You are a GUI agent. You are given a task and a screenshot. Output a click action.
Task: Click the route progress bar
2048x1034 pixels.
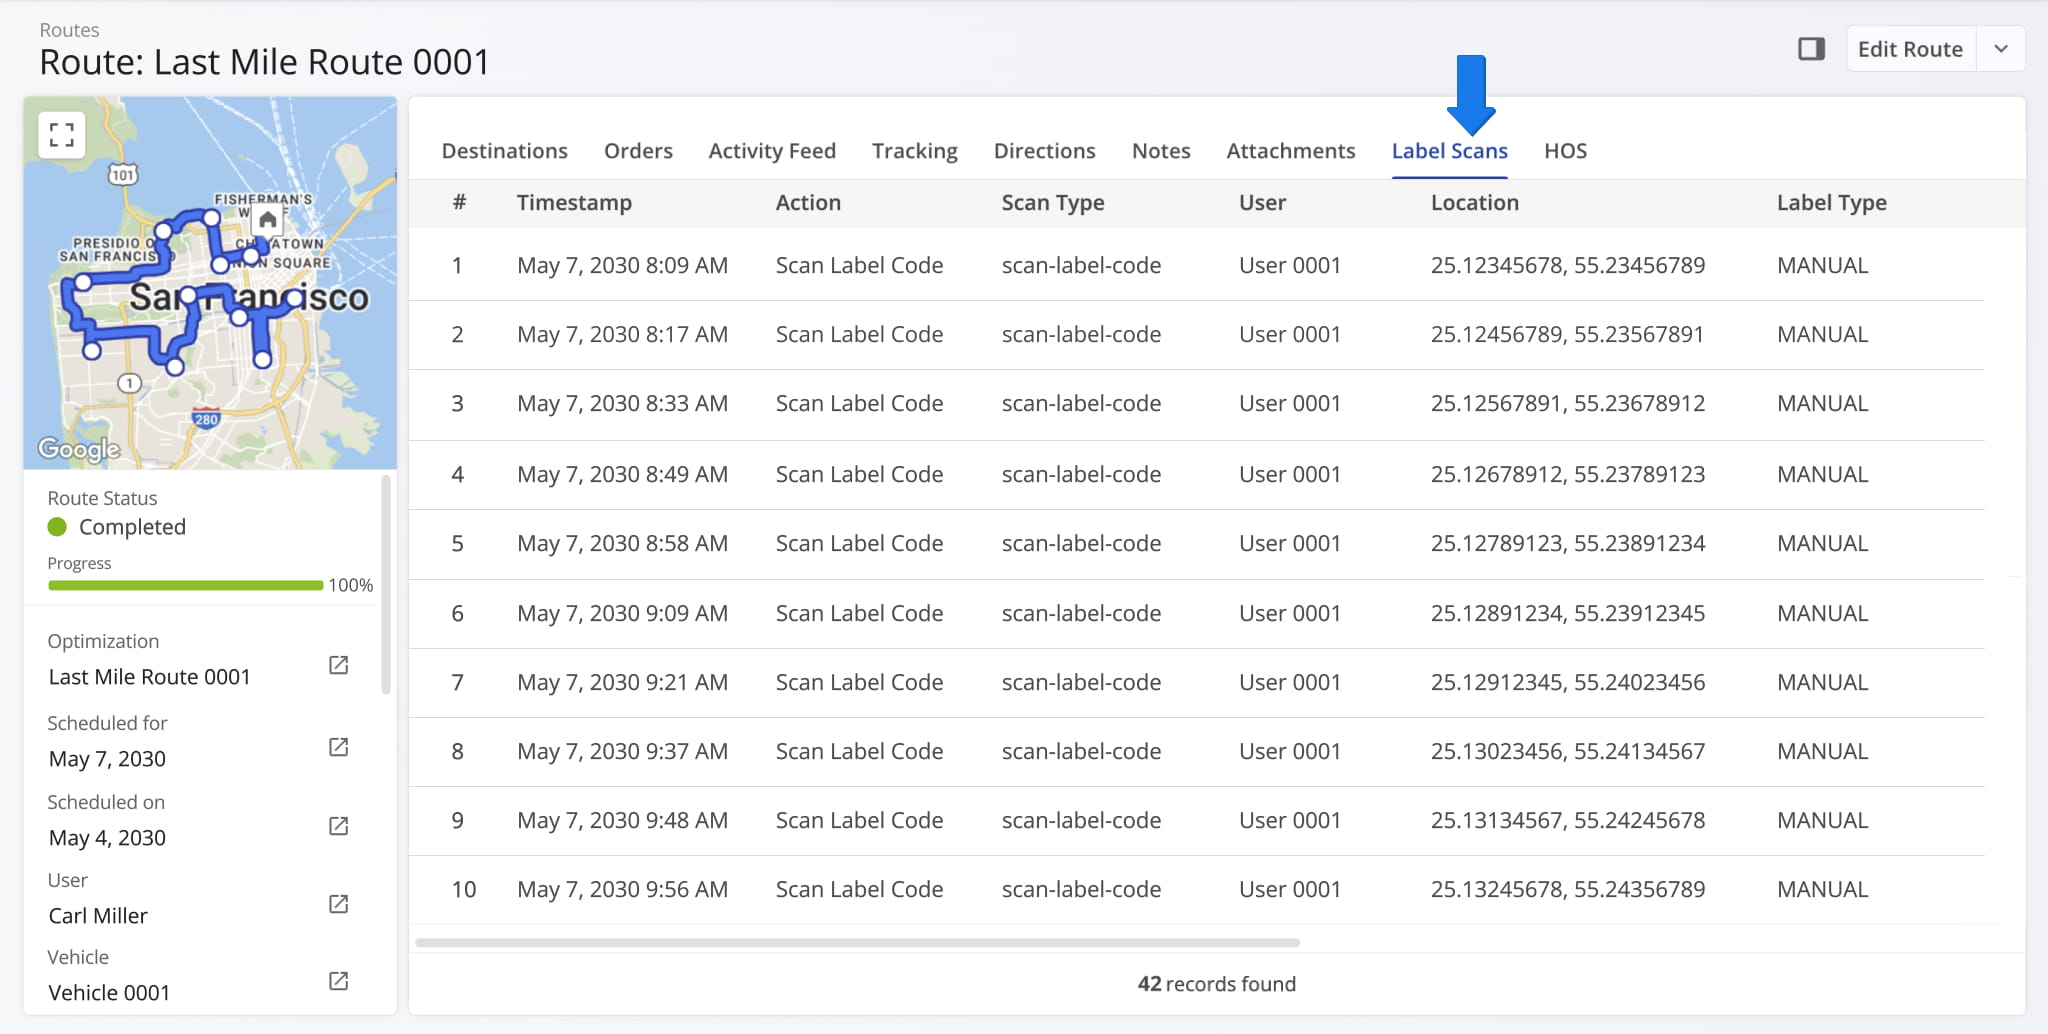[x=185, y=585]
